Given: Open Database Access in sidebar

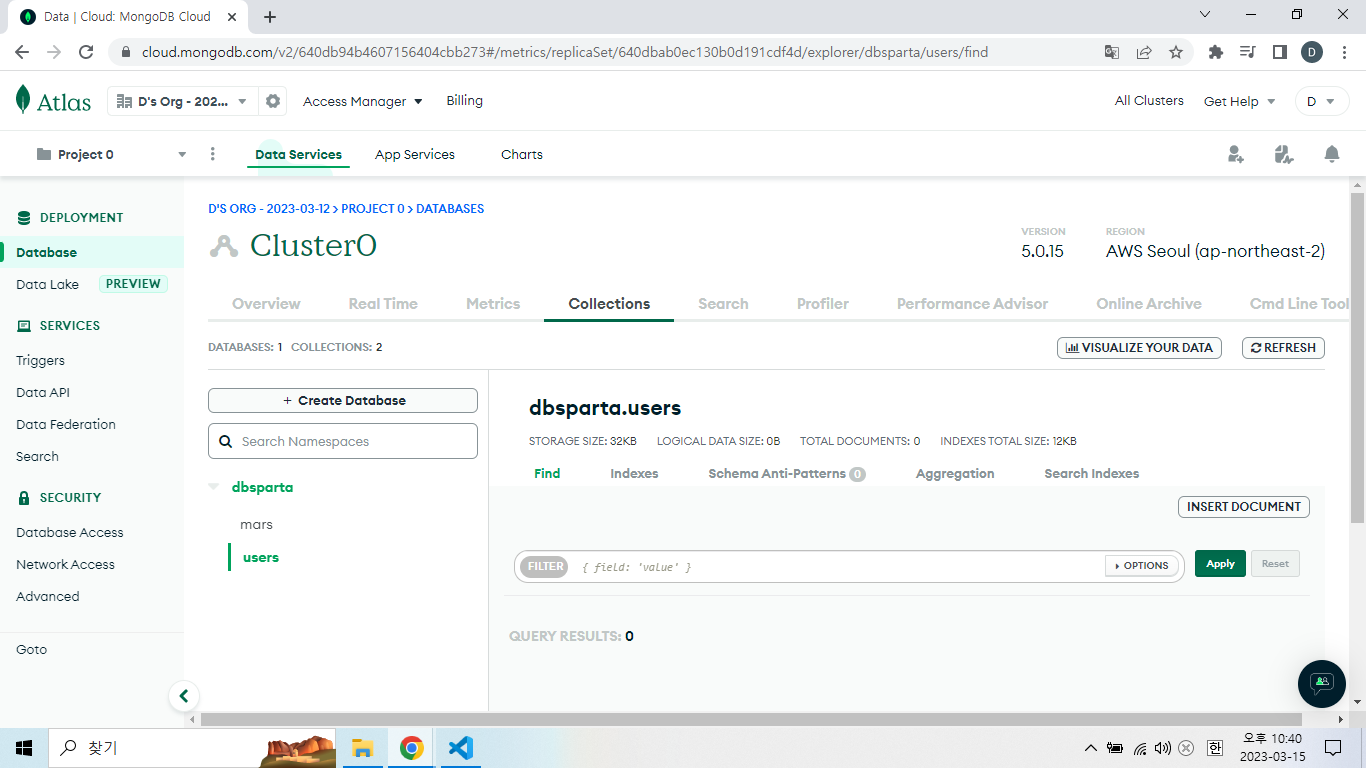Looking at the screenshot, I should click(70, 532).
